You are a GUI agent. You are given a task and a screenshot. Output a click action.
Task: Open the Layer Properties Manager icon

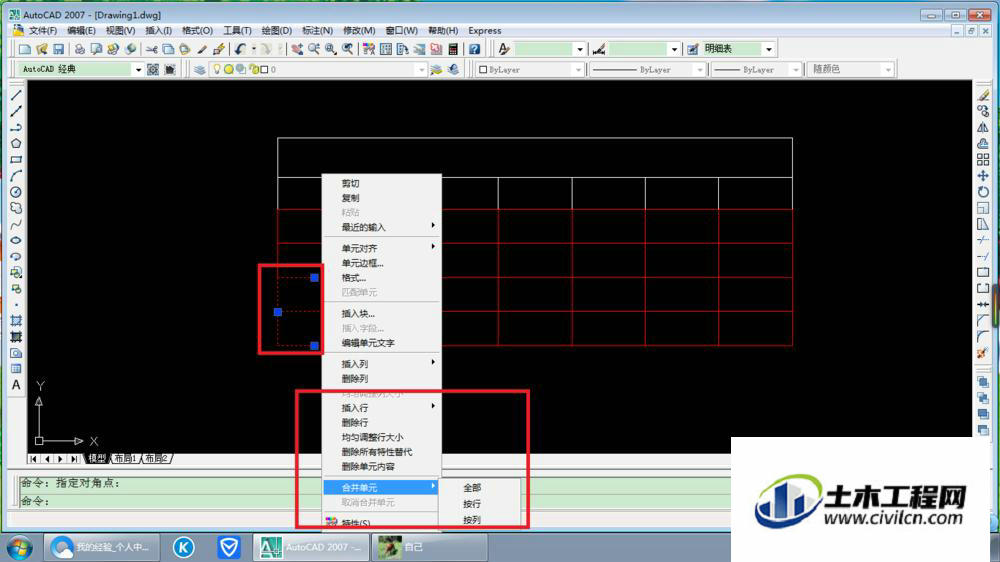click(200, 70)
